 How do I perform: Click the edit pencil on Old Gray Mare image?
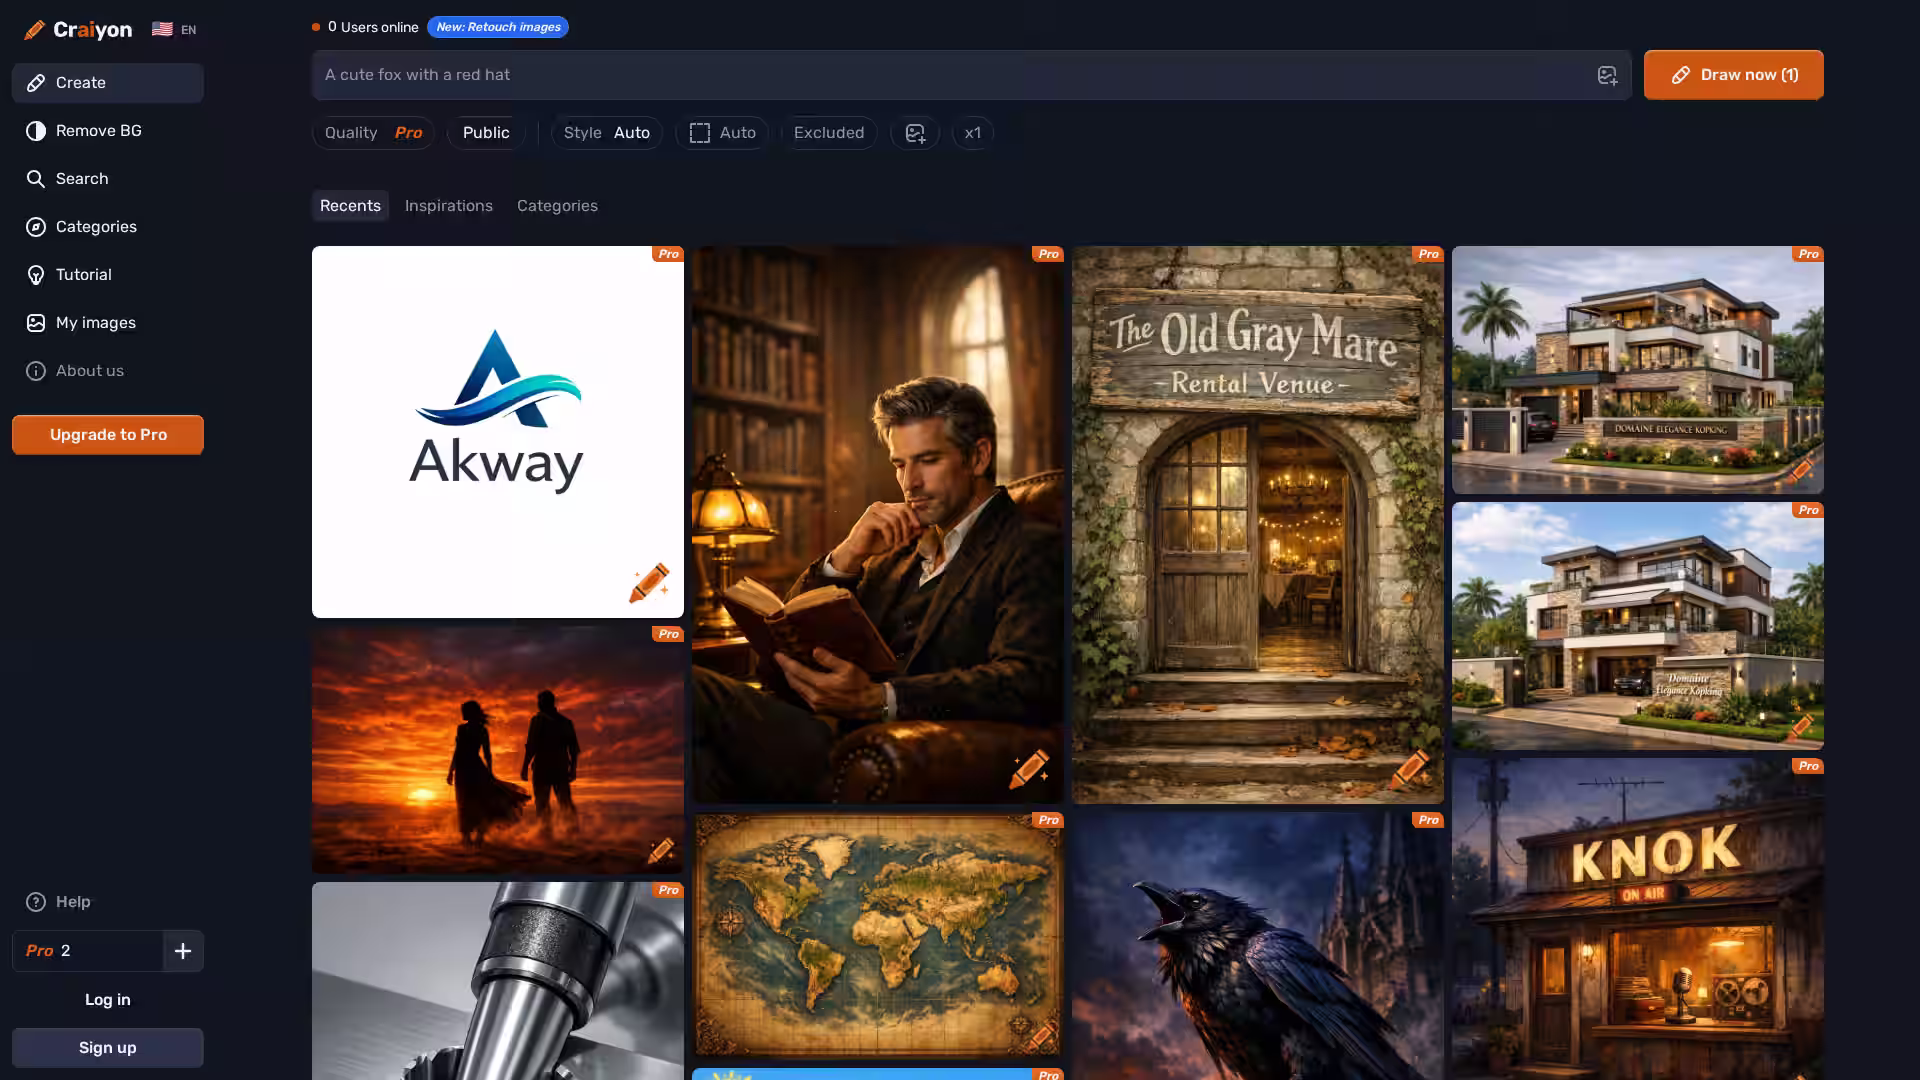[1409, 769]
